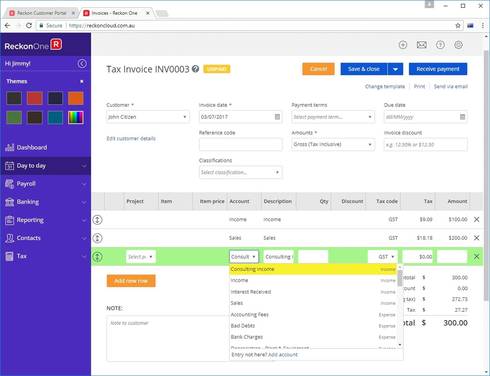
Task: Pick the rainbow custom theme swatch
Action: point(76,117)
